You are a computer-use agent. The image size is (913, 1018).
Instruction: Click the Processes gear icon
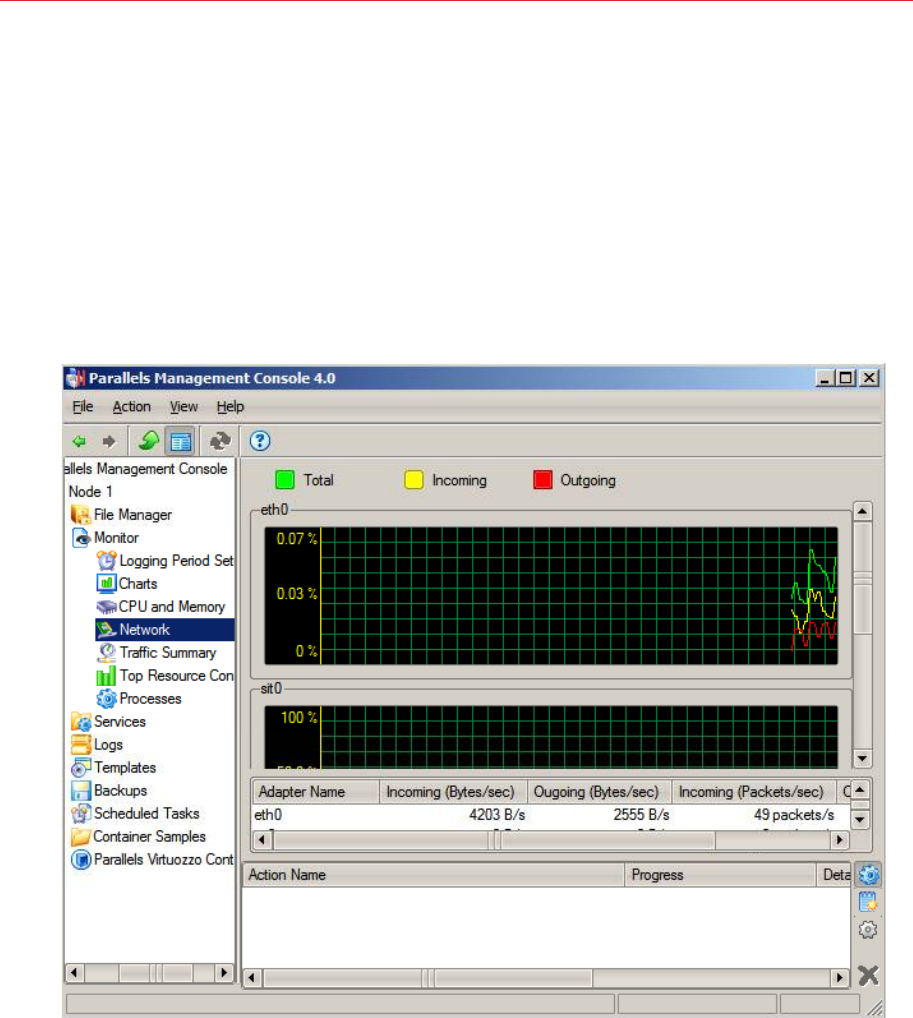(106, 699)
